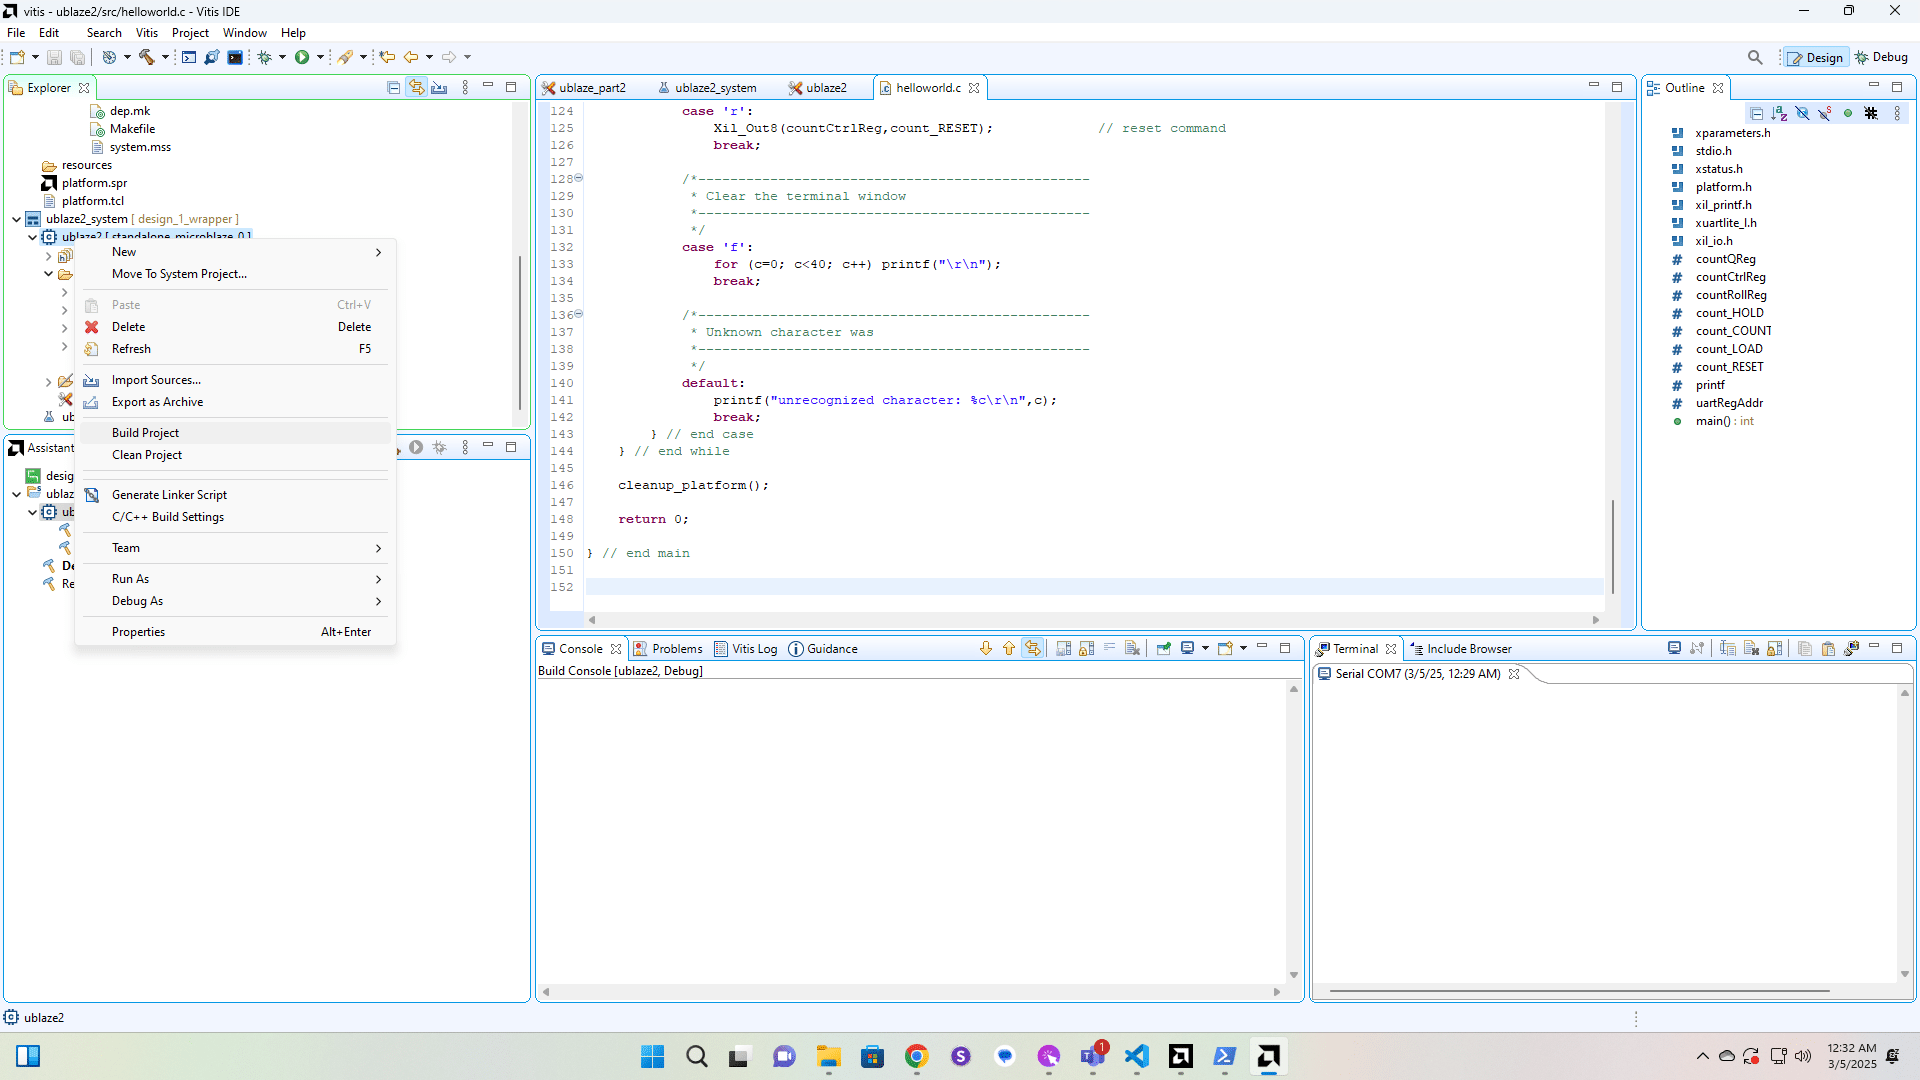Pin the Console using the pin icon
Viewport: 1920px width, 1080px height.
tap(1163, 648)
